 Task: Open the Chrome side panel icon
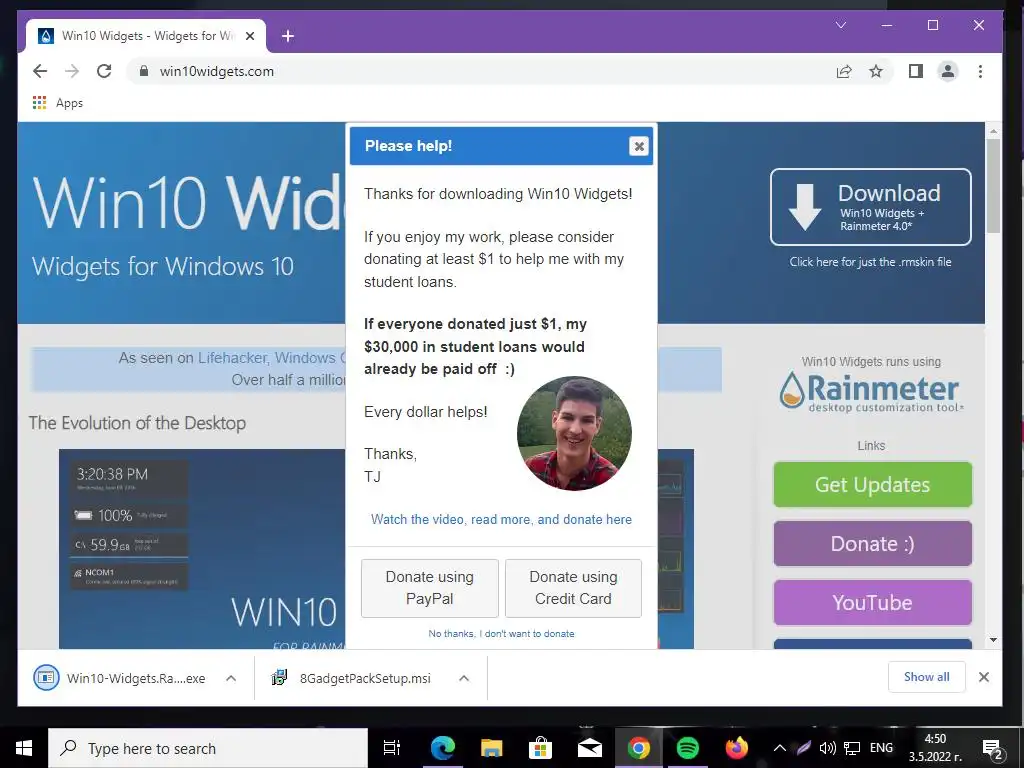click(916, 71)
